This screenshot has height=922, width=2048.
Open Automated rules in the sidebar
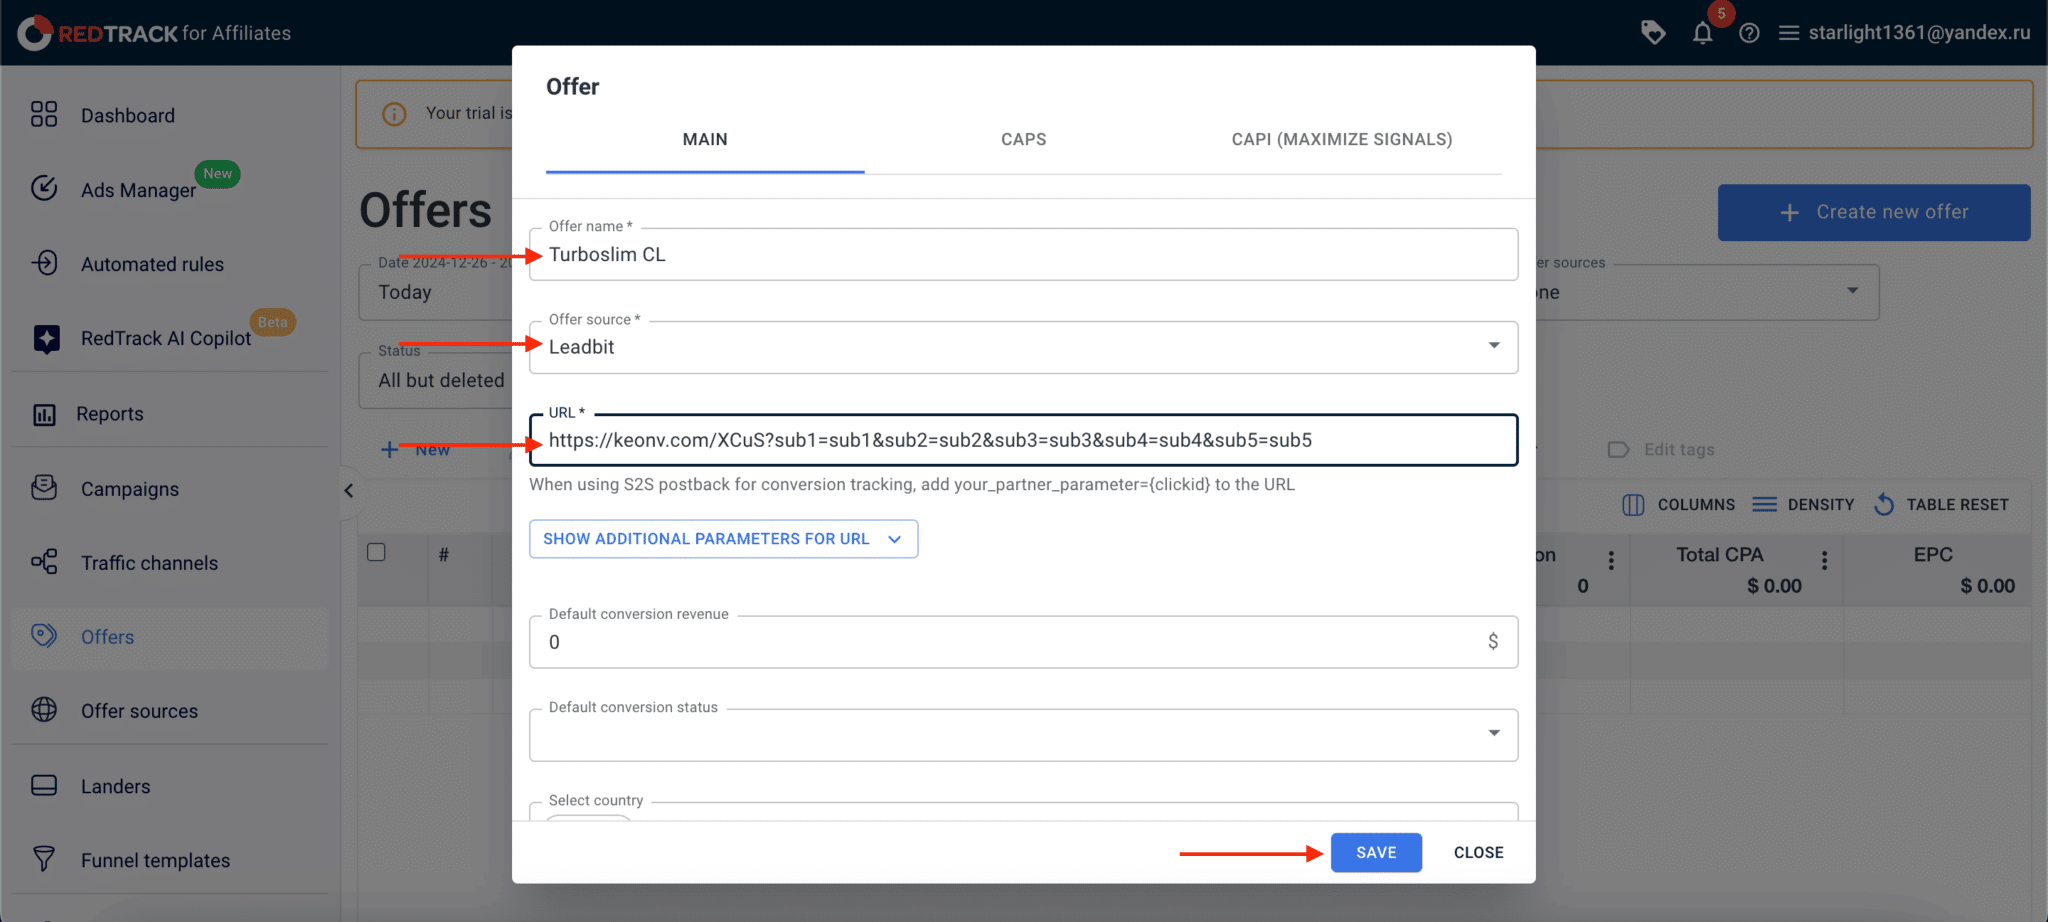click(152, 264)
